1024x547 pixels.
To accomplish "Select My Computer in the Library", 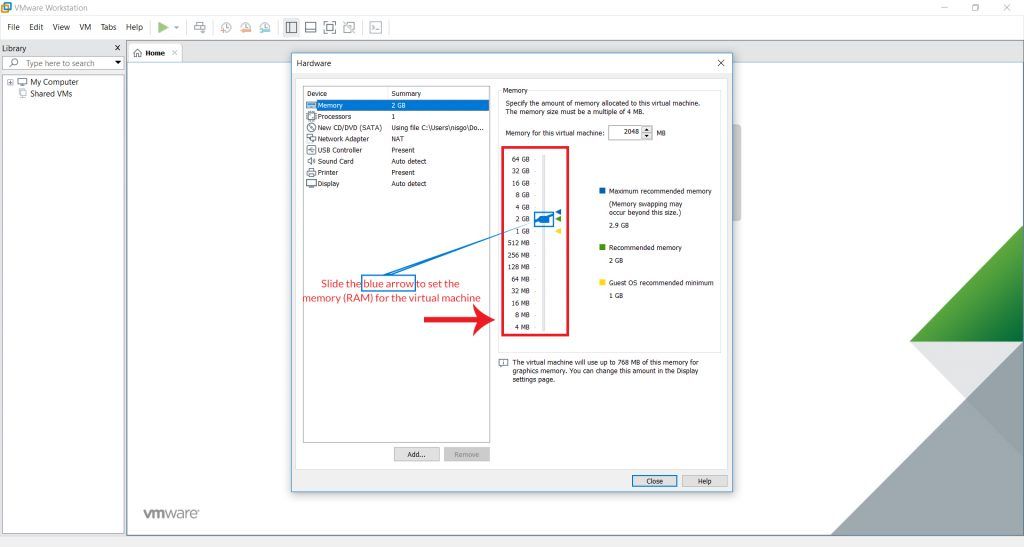I will (x=54, y=82).
